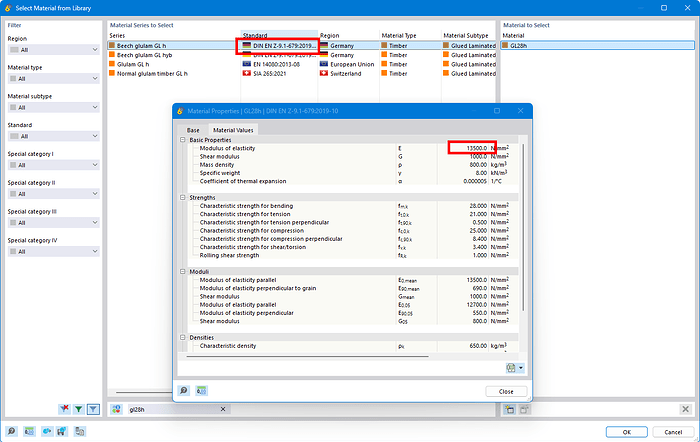Select the Material Values tab

(x=233, y=130)
